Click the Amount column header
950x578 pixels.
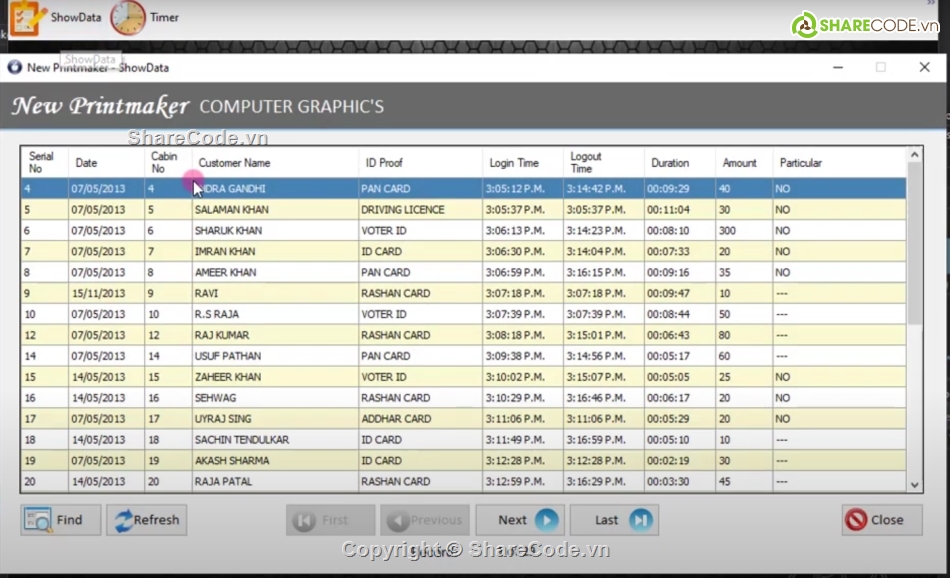click(x=740, y=163)
